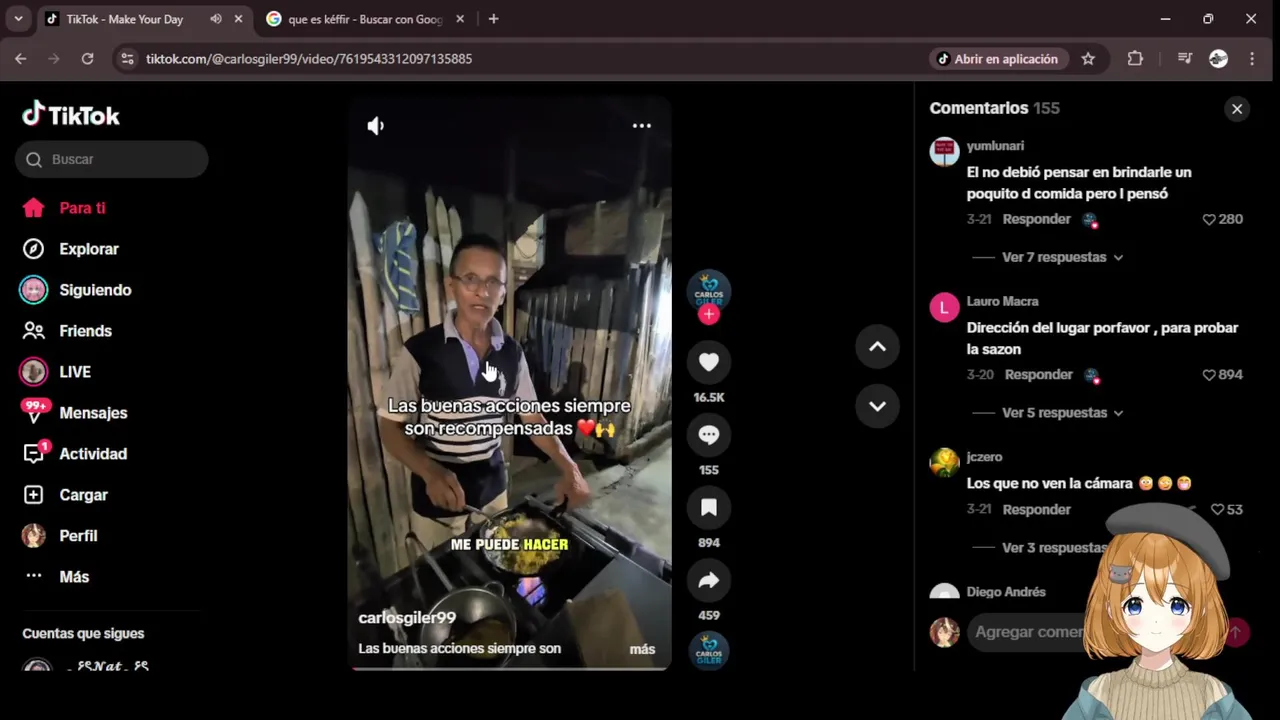1280x720 pixels.
Task: Save video with the bookmark icon
Action: pos(709,508)
